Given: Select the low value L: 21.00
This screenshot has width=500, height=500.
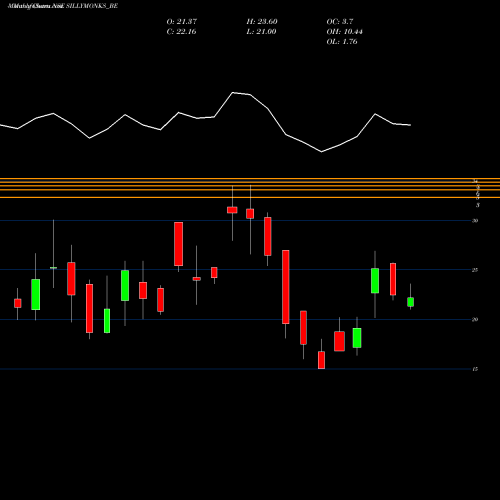Looking at the screenshot, I should [261, 32].
